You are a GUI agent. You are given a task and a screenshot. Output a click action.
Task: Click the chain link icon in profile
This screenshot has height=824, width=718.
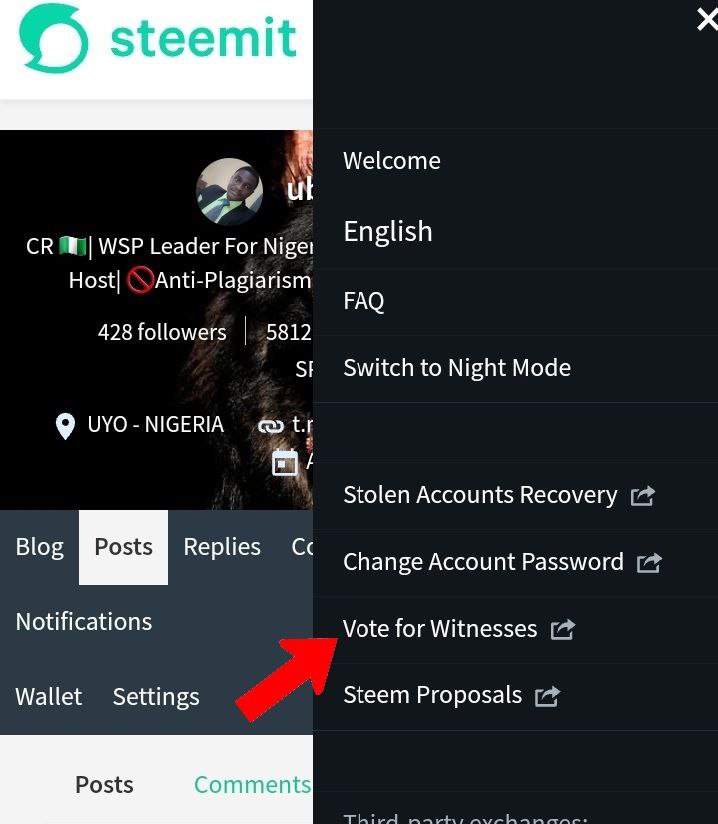pos(271,427)
